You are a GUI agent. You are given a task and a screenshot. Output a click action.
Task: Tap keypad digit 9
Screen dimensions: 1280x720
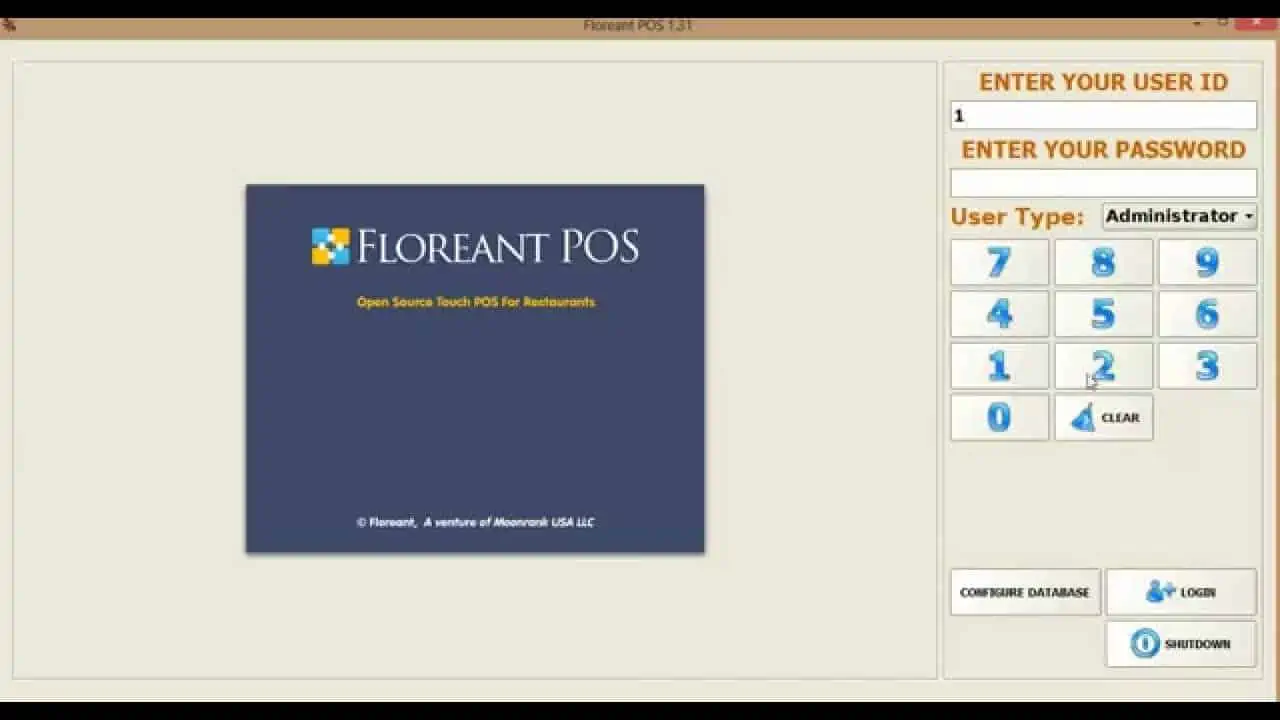(1207, 262)
